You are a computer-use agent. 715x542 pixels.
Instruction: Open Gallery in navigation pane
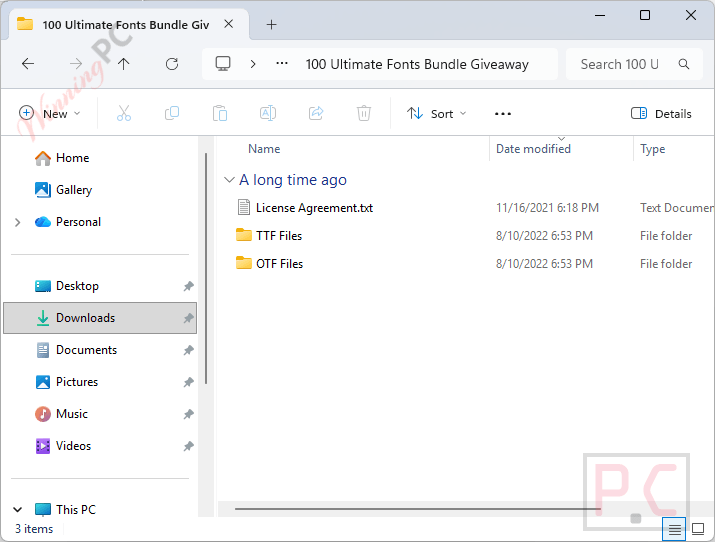coord(74,190)
